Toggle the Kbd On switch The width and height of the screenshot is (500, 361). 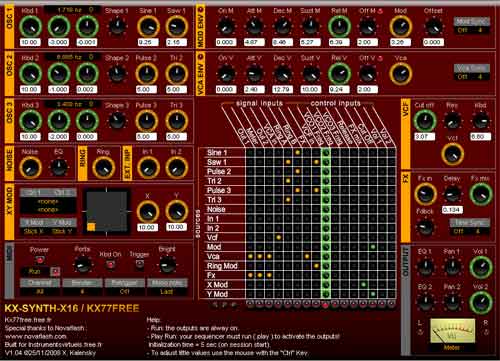(x=110, y=265)
